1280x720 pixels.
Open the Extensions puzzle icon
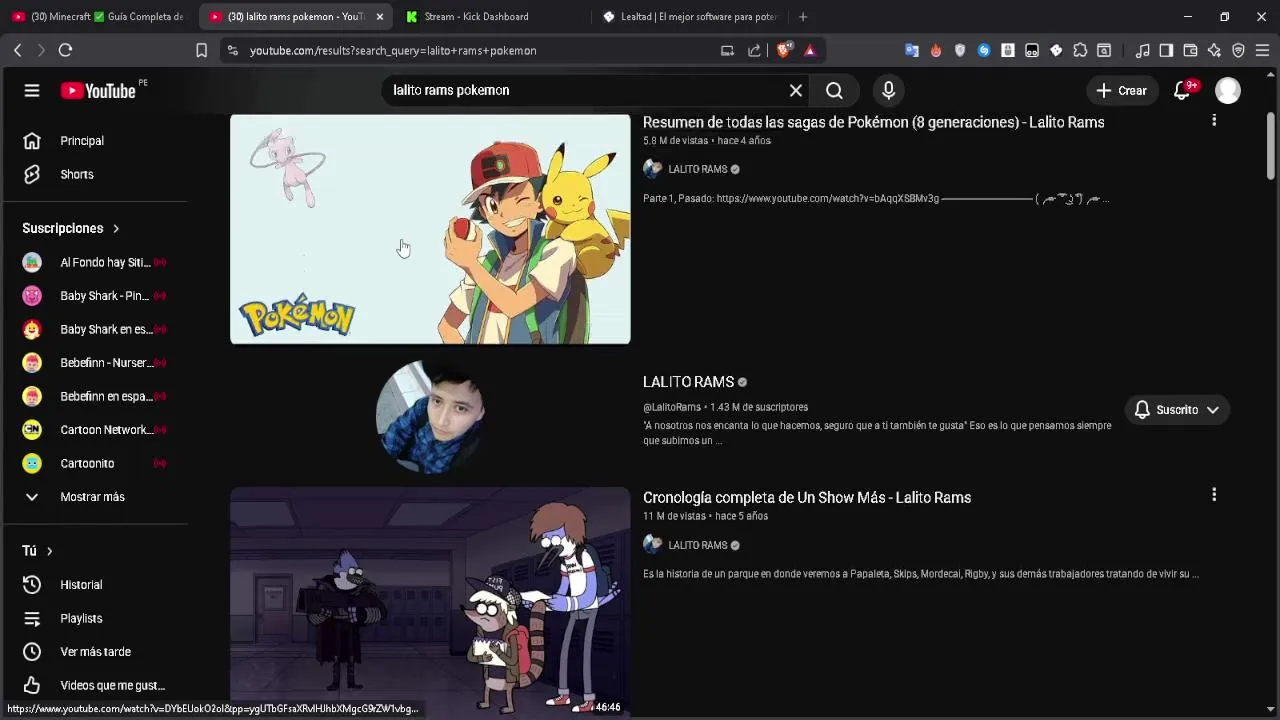tap(1080, 50)
